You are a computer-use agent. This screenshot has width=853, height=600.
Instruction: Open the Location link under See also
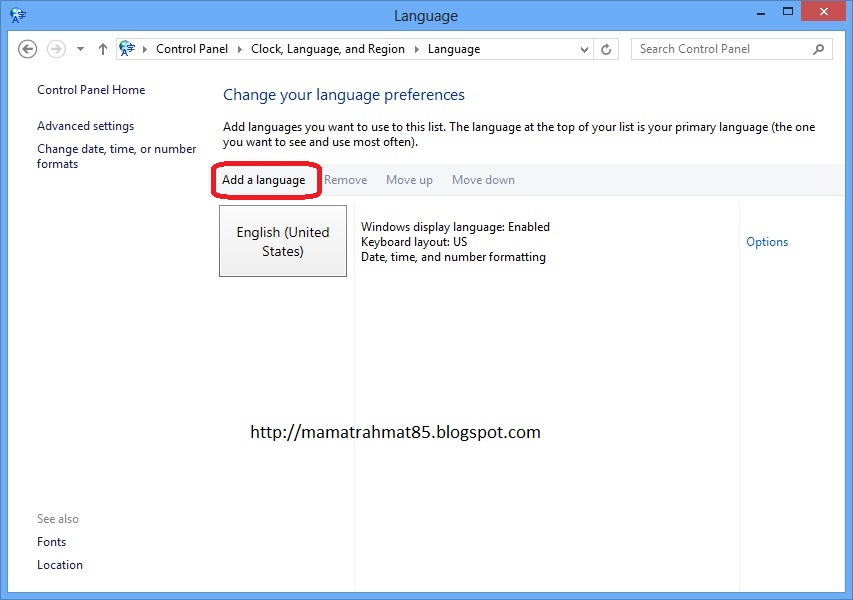pos(60,565)
